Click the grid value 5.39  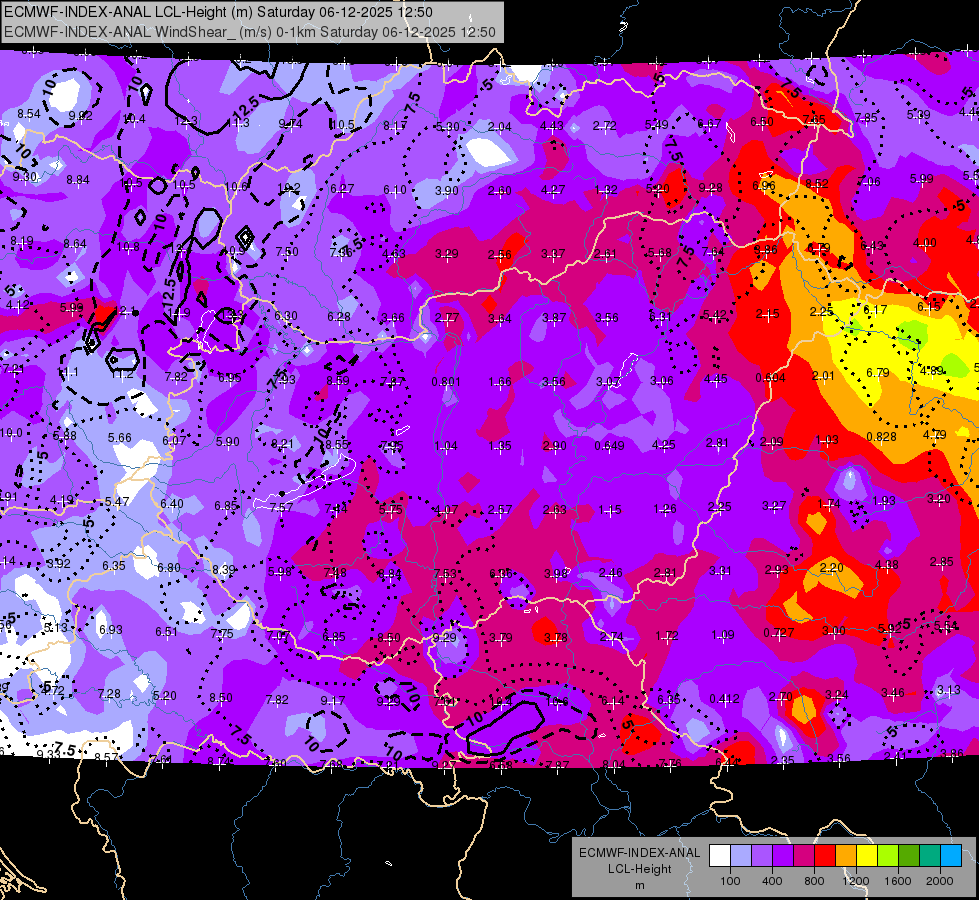click(918, 115)
